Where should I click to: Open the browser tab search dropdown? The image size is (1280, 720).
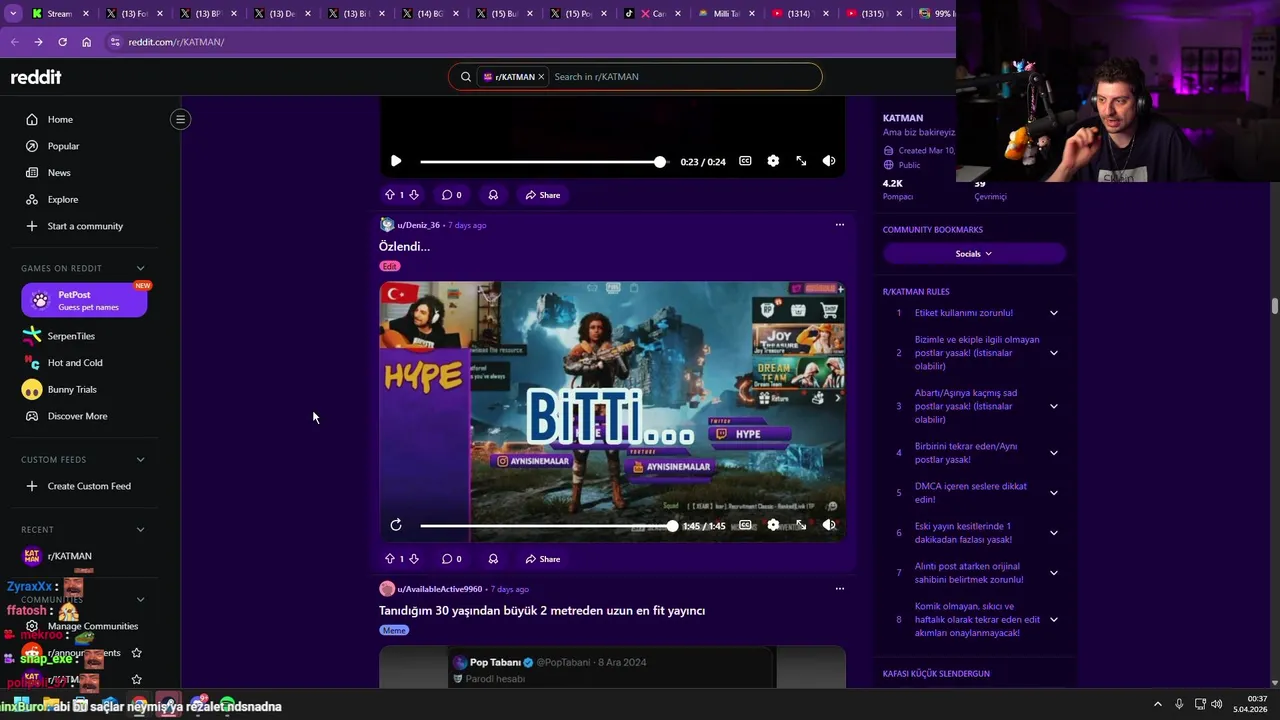pyautogui.click(x=13, y=14)
